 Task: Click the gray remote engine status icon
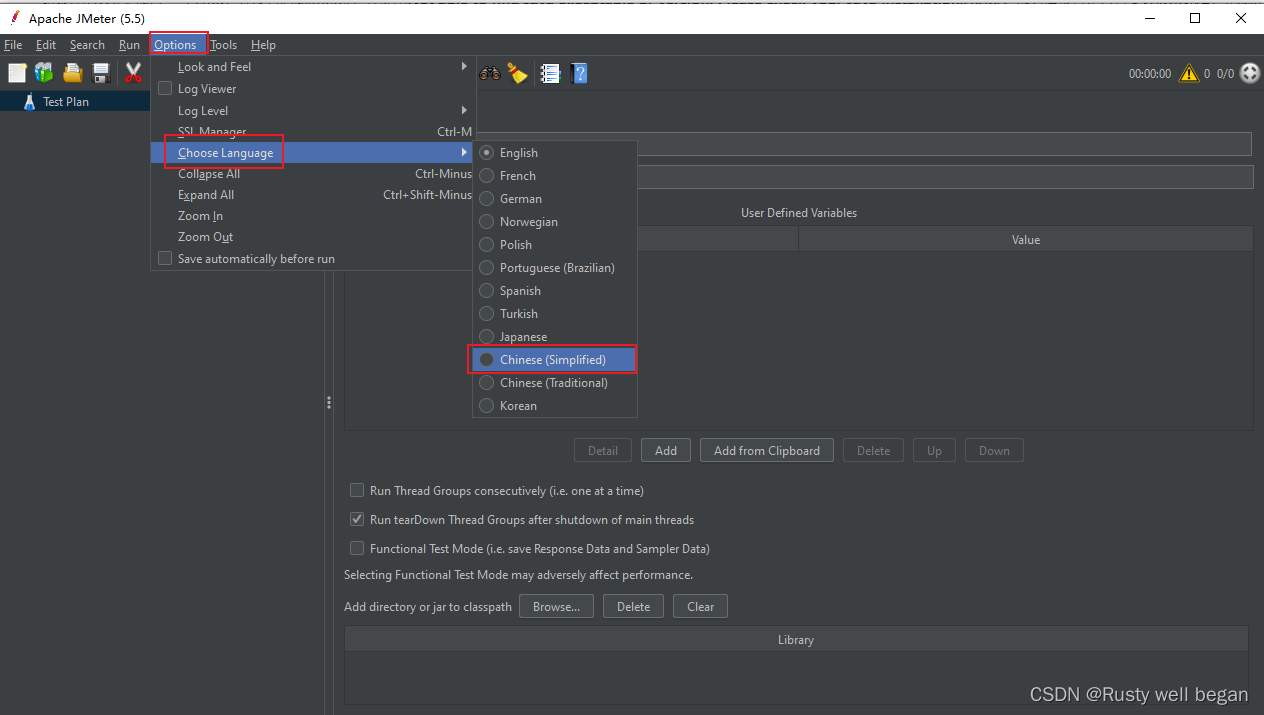coord(1250,73)
